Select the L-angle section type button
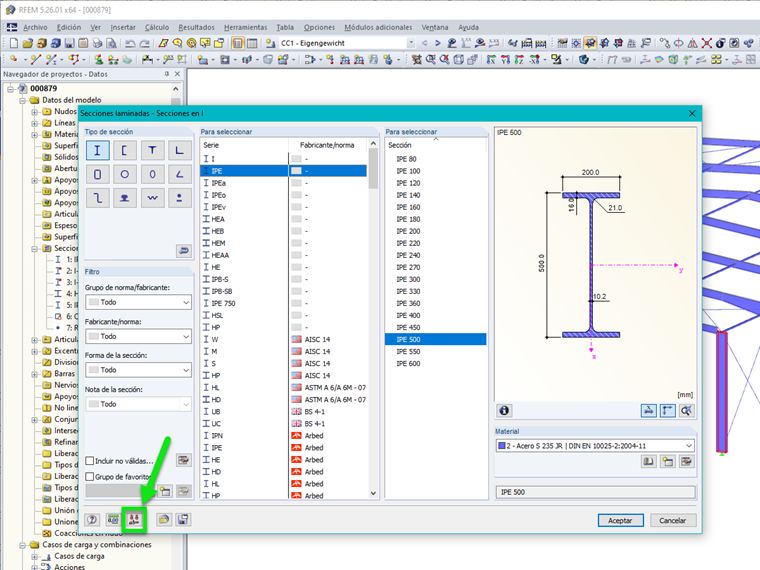The height and width of the screenshot is (570, 760). 179,150
